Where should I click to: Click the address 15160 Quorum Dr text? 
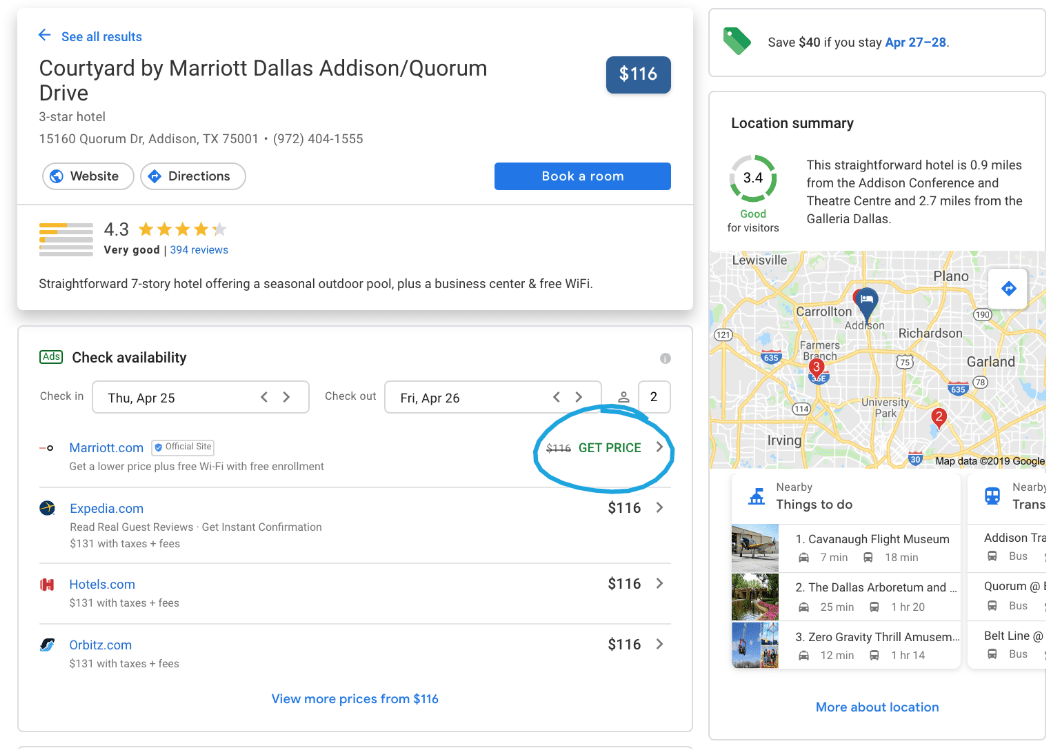(x=148, y=139)
